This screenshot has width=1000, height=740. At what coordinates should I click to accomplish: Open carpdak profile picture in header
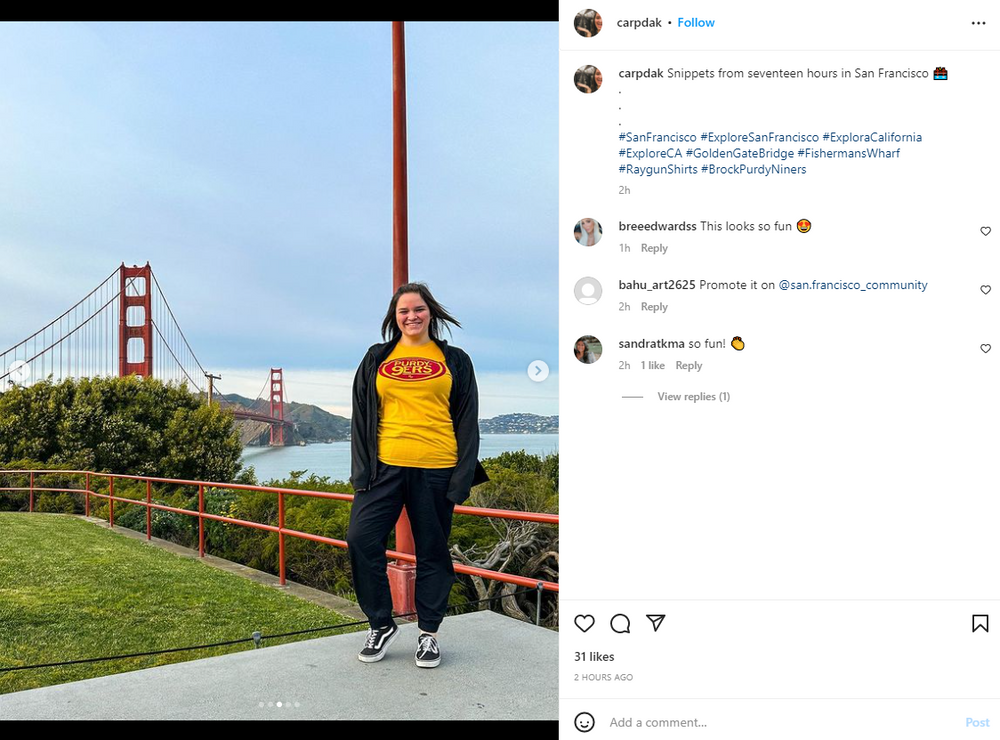pos(588,23)
